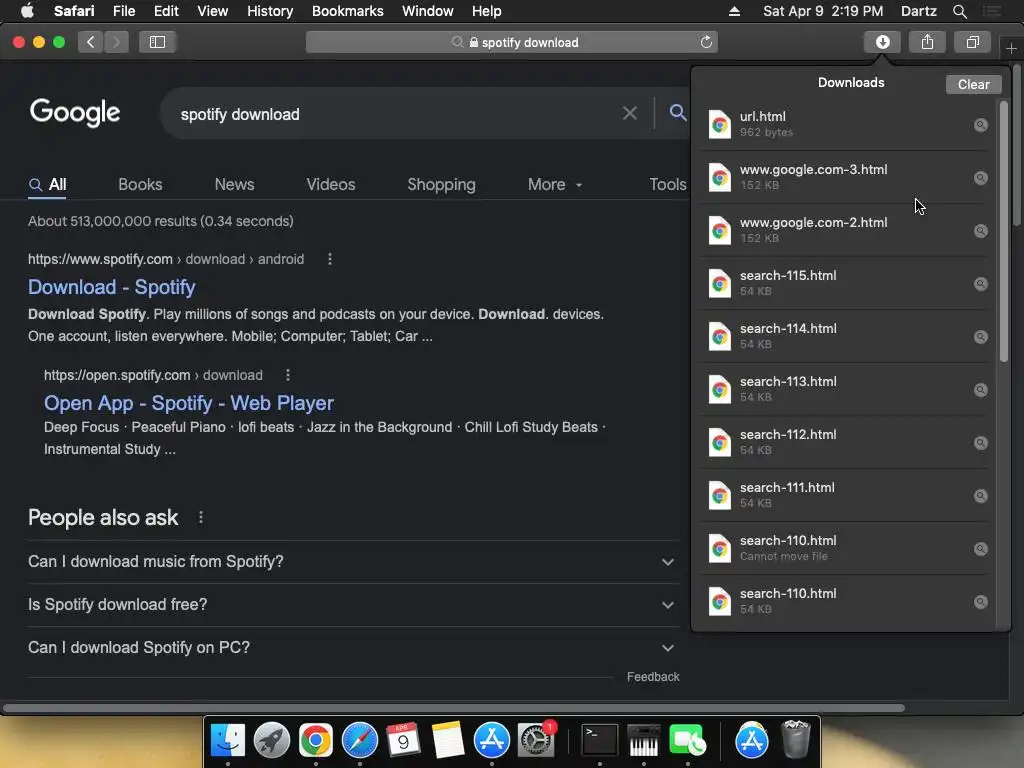Click the eject icon in menu bar
Image resolution: width=1024 pixels, height=768 pixels.
(734, 11)
